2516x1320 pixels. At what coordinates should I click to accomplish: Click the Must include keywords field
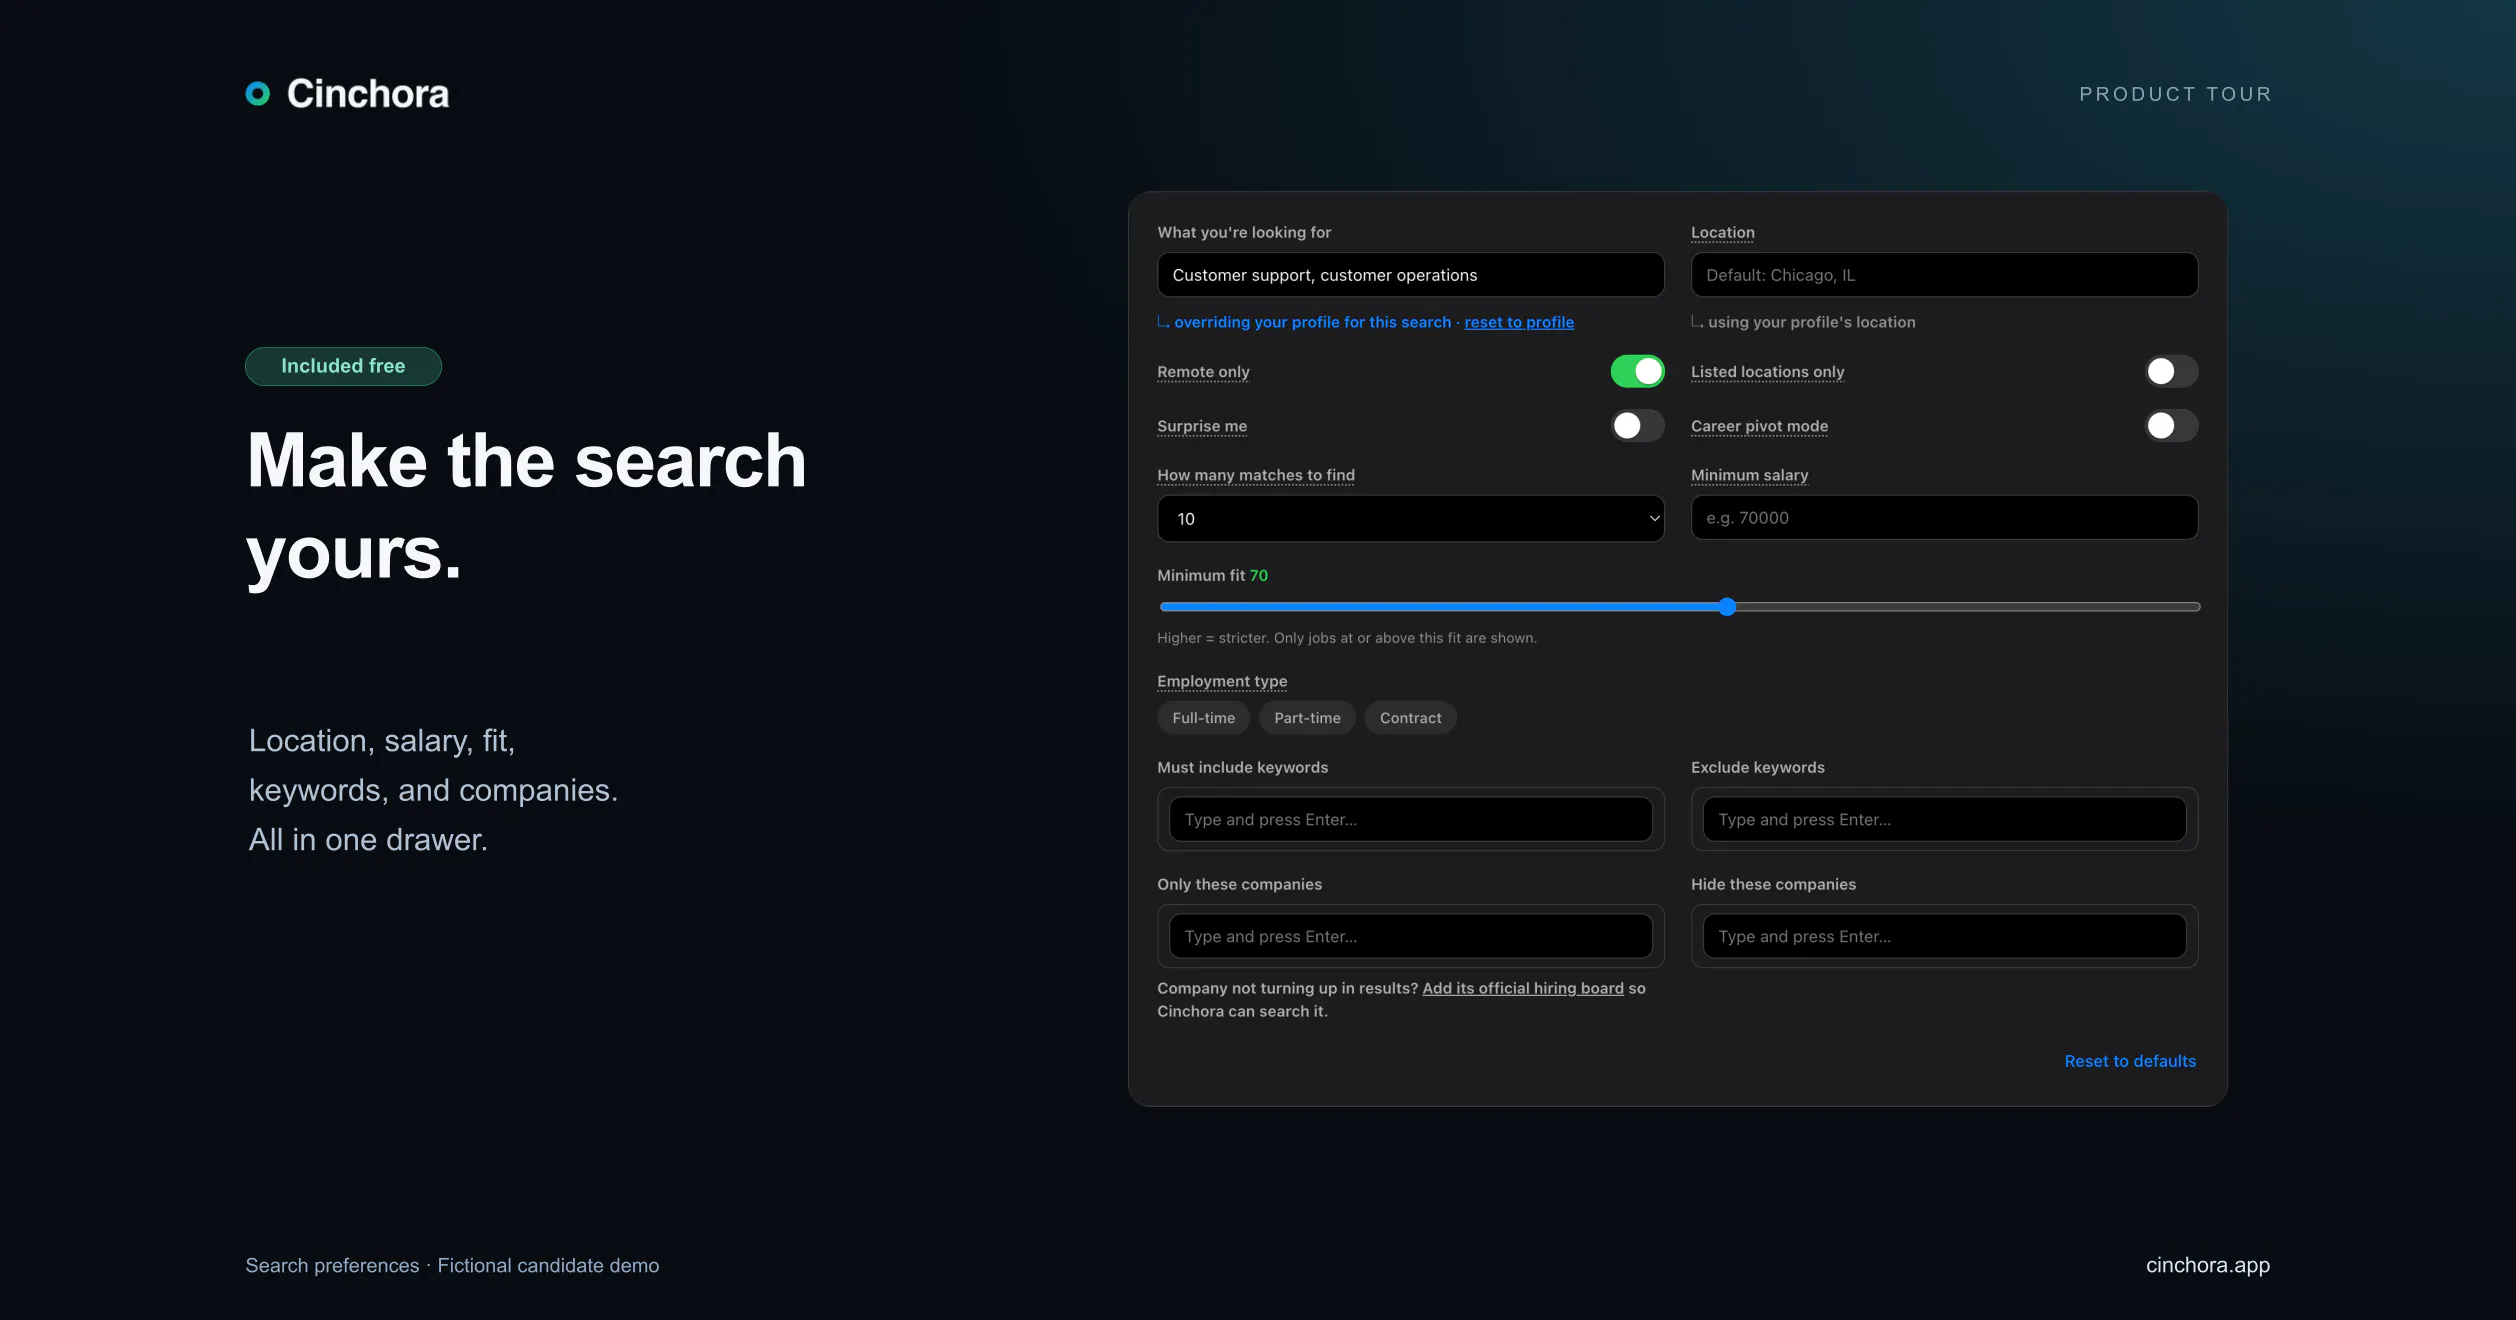(x=1410, y=820)
